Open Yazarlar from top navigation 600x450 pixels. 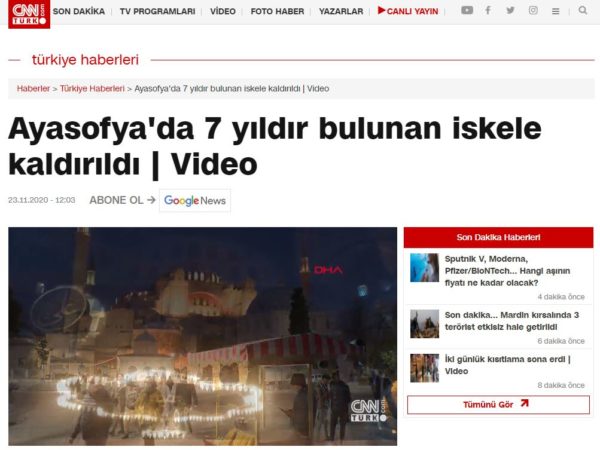(341, 11)
